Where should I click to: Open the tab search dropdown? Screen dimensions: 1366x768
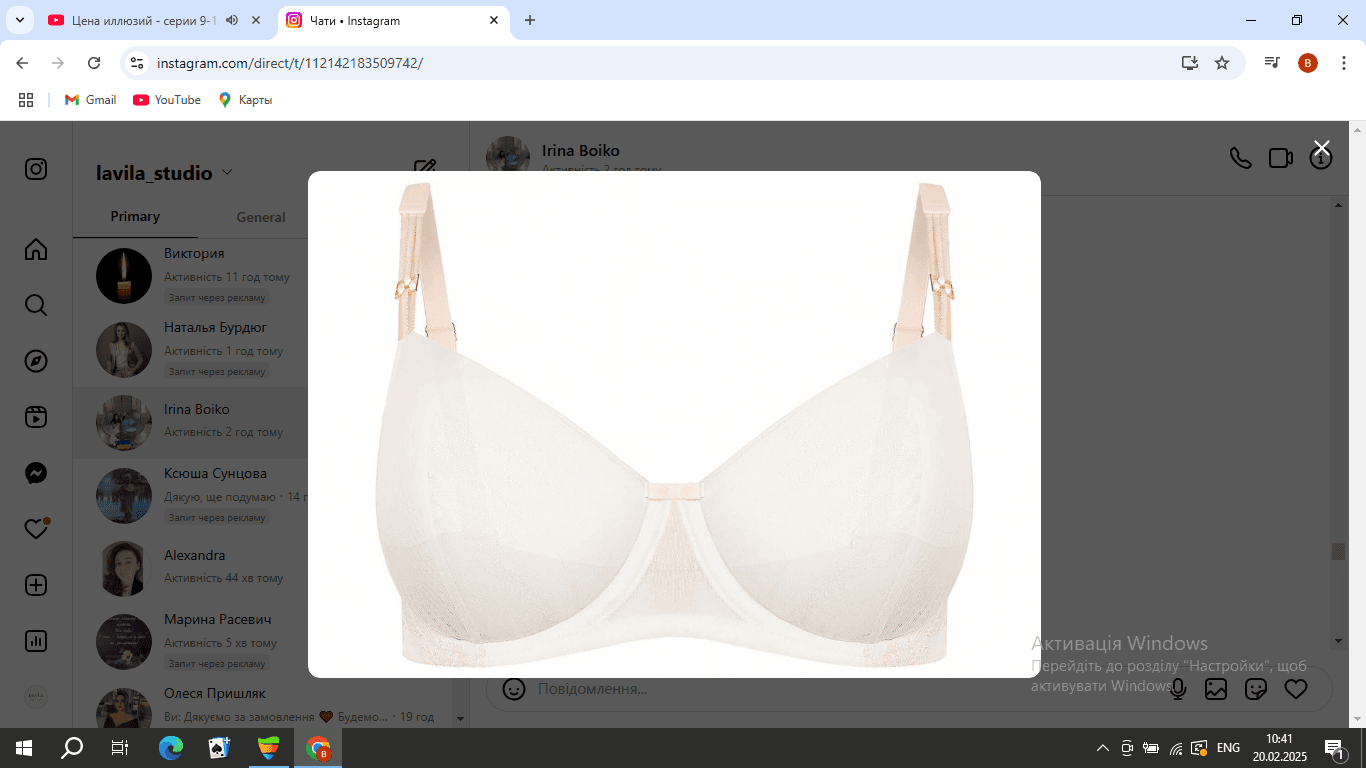tap(19, 20)
